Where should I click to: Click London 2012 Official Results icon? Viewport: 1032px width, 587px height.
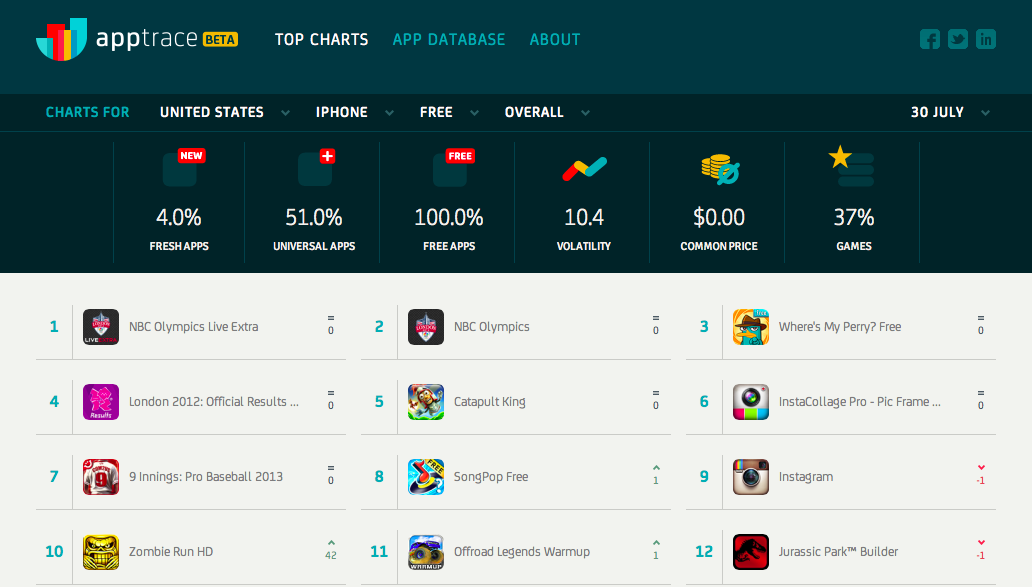pos(101,402)
